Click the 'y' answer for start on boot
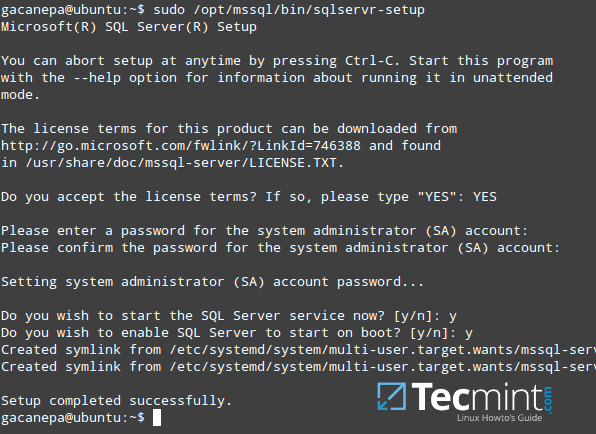 (x=469, y=333)
